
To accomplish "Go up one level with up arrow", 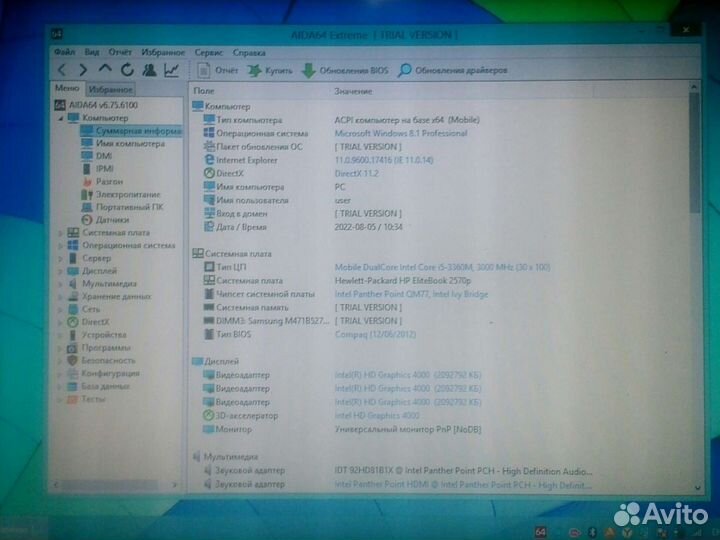I will [x=105, y=69].
